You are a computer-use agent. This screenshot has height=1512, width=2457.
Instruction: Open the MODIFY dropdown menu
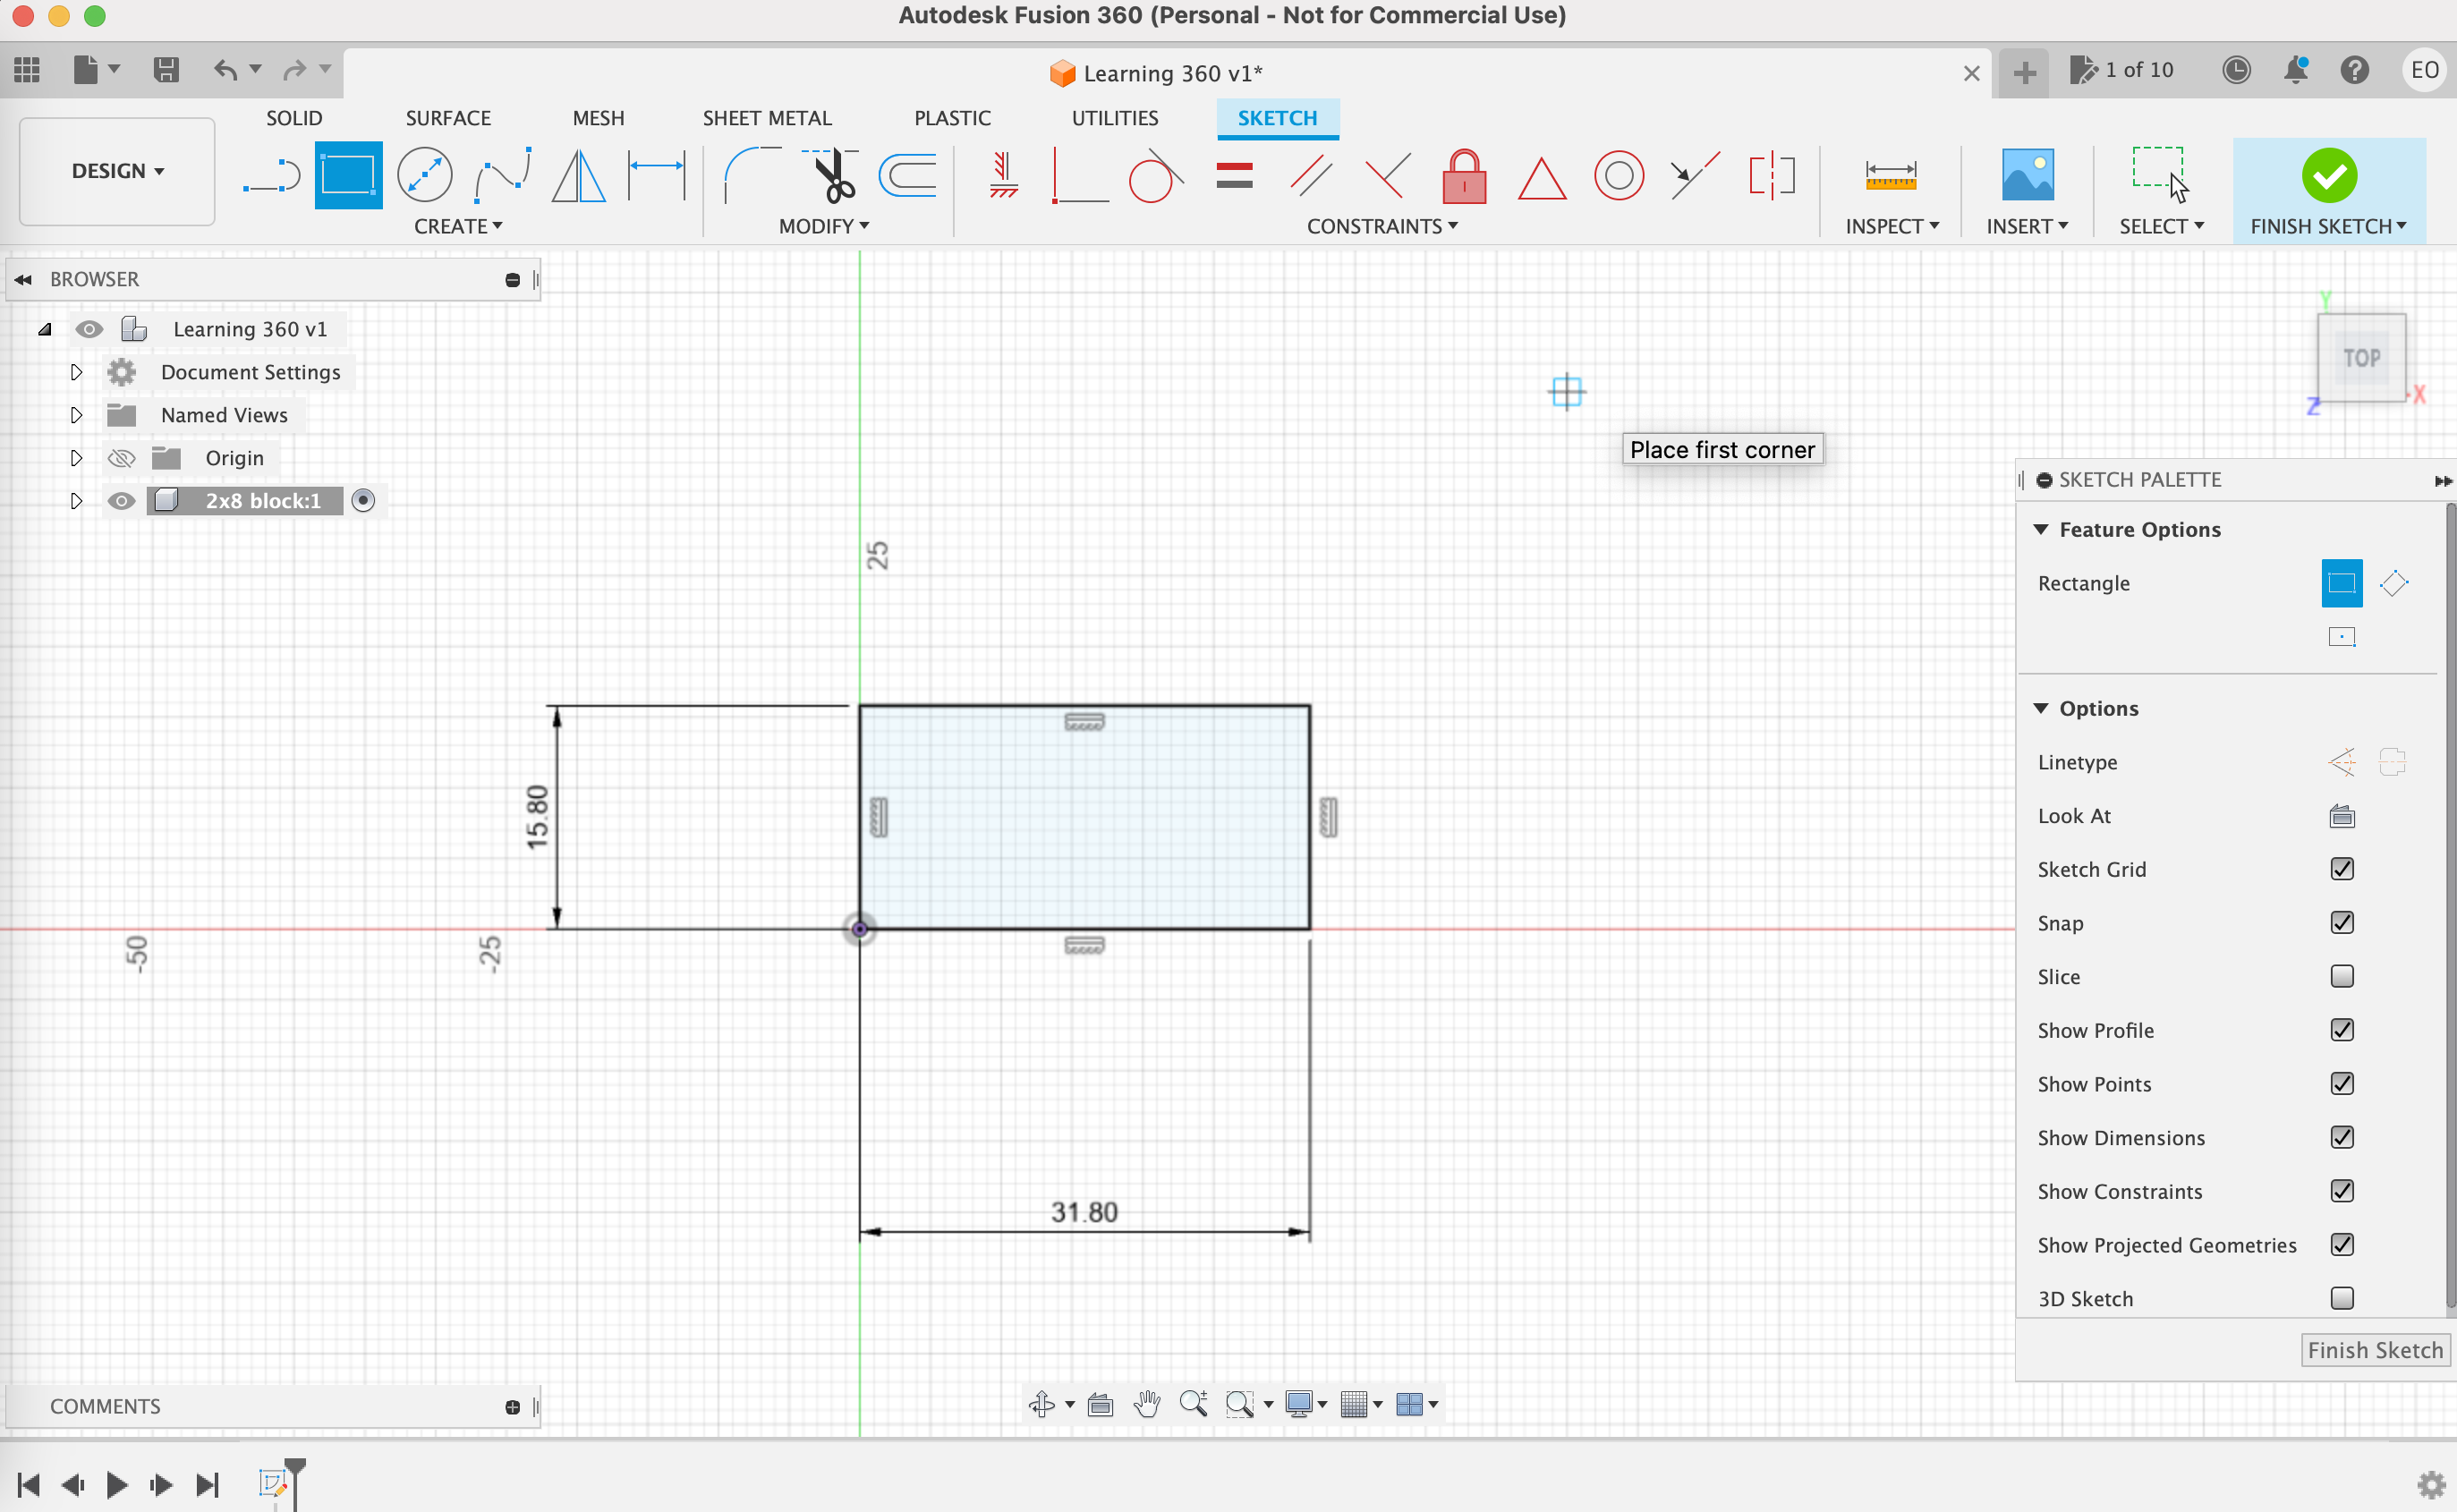click(824, 227)
